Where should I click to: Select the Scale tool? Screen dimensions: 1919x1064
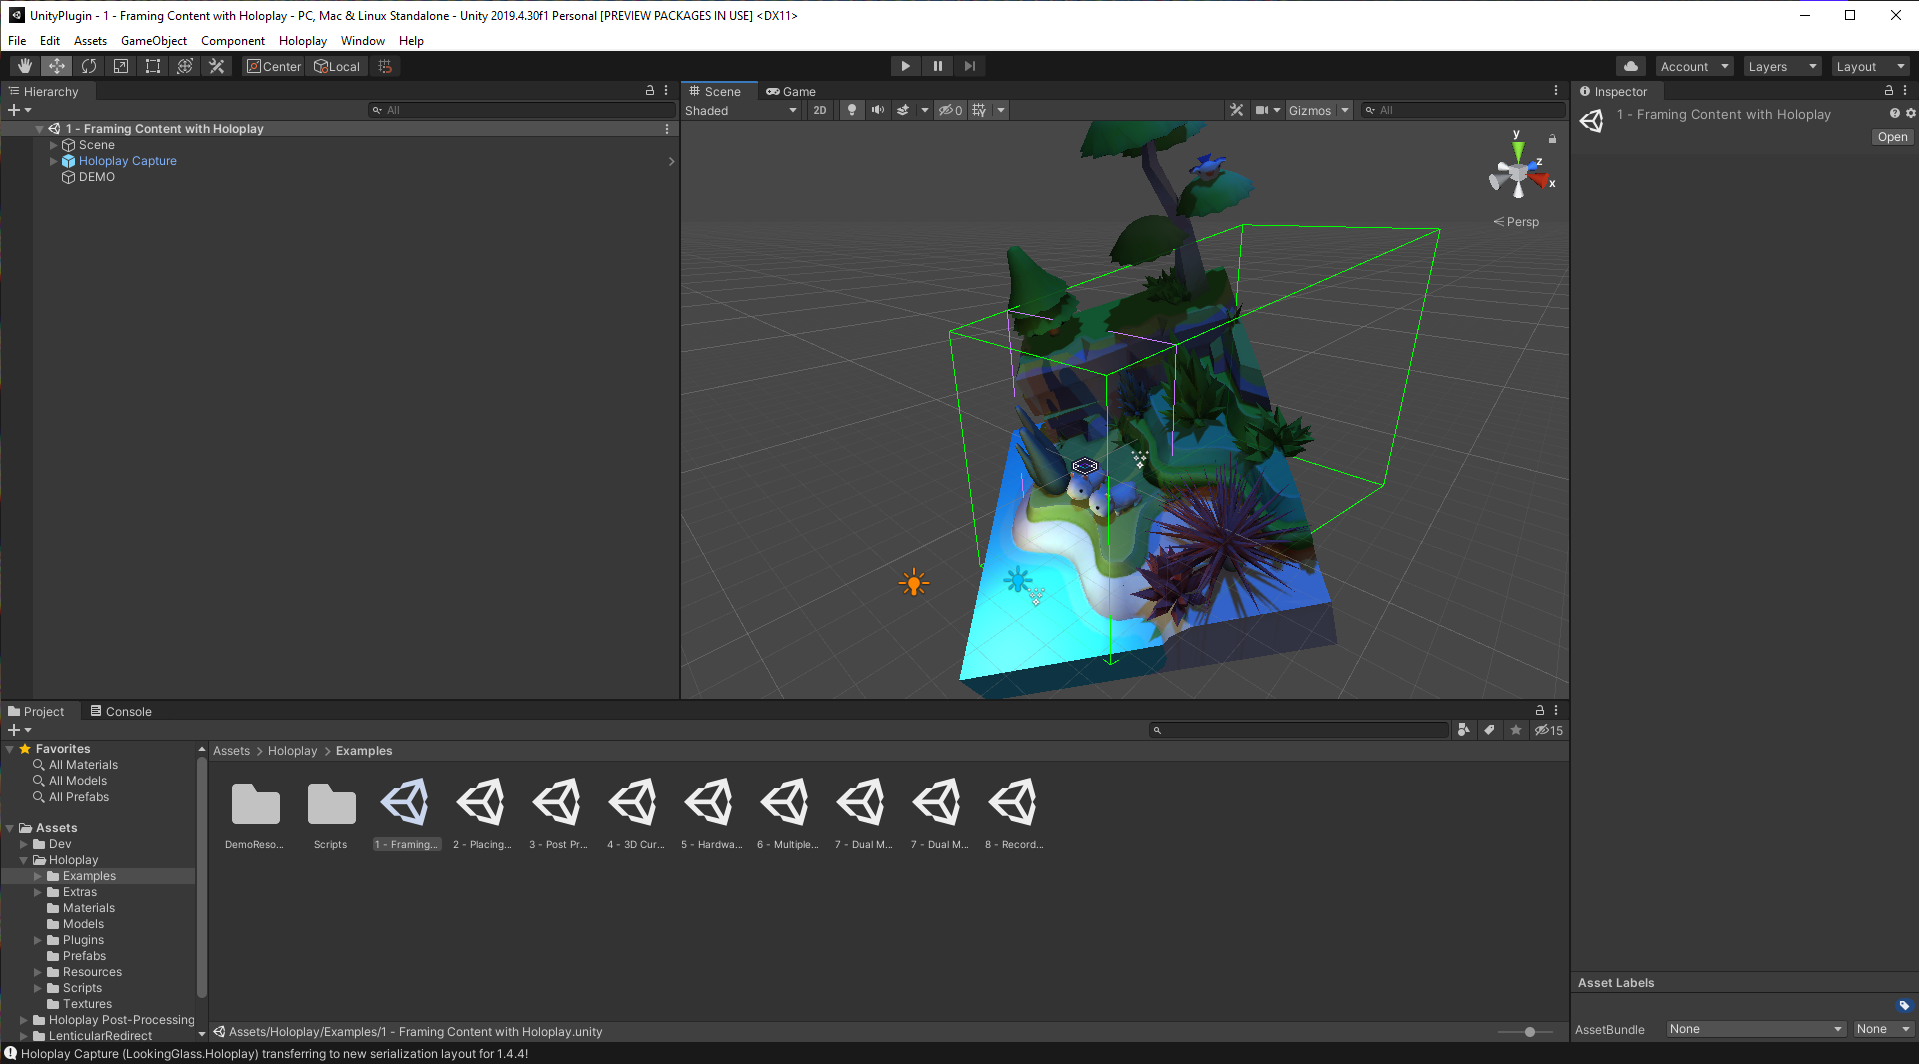121,66
